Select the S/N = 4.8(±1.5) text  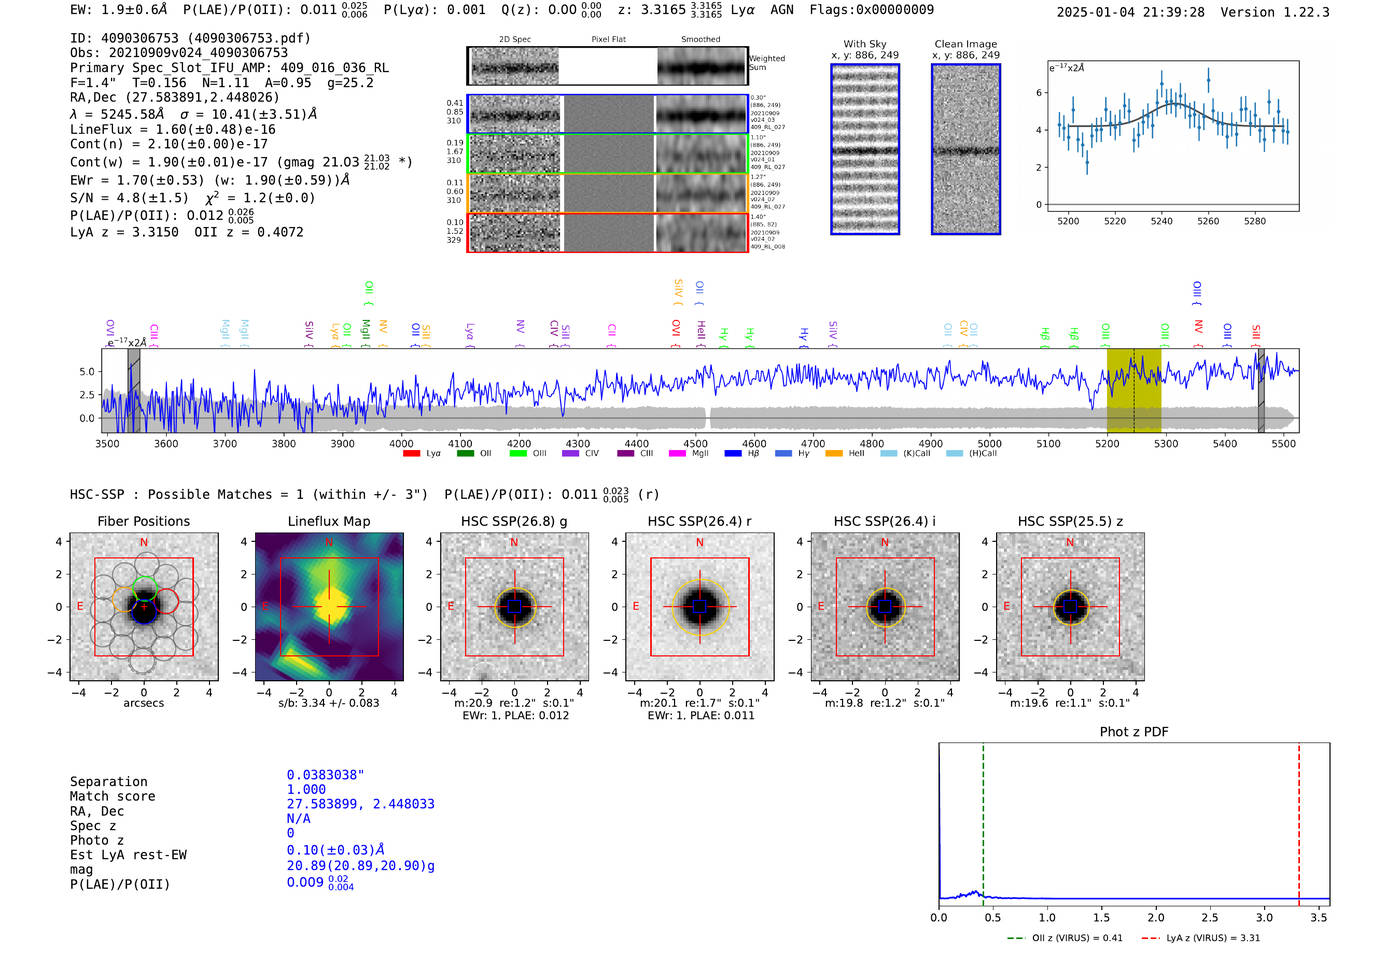pyautogui.click(x=129, y=198)
